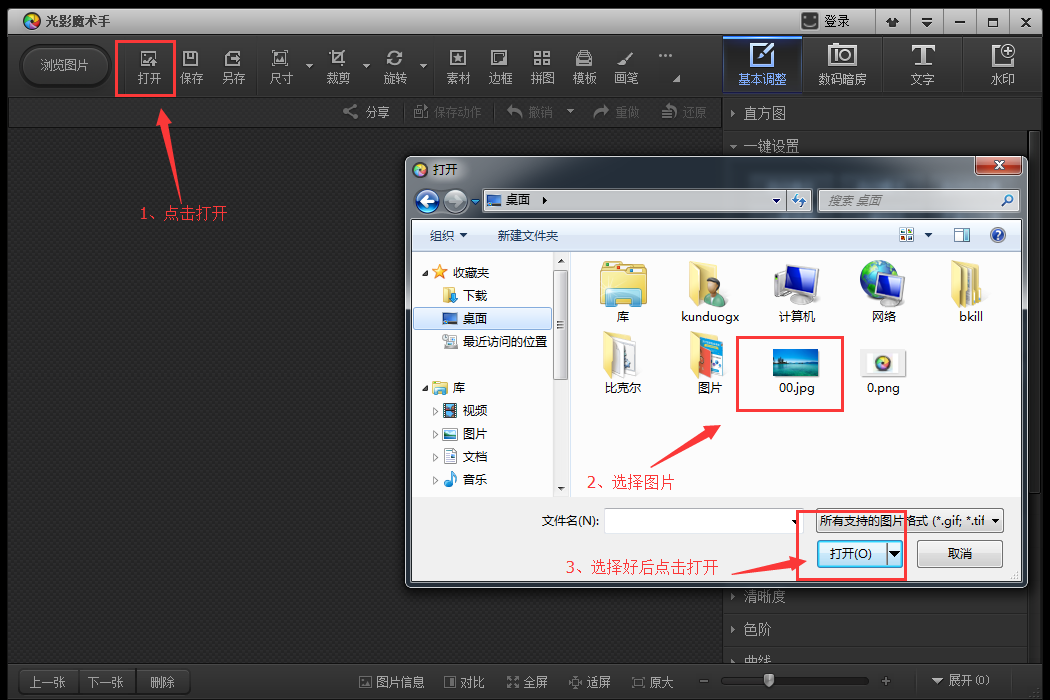Screen dimensions: 1050x700
Task: Collapse the 收藏夹 favorites tree
Action: tap(424, 271)
